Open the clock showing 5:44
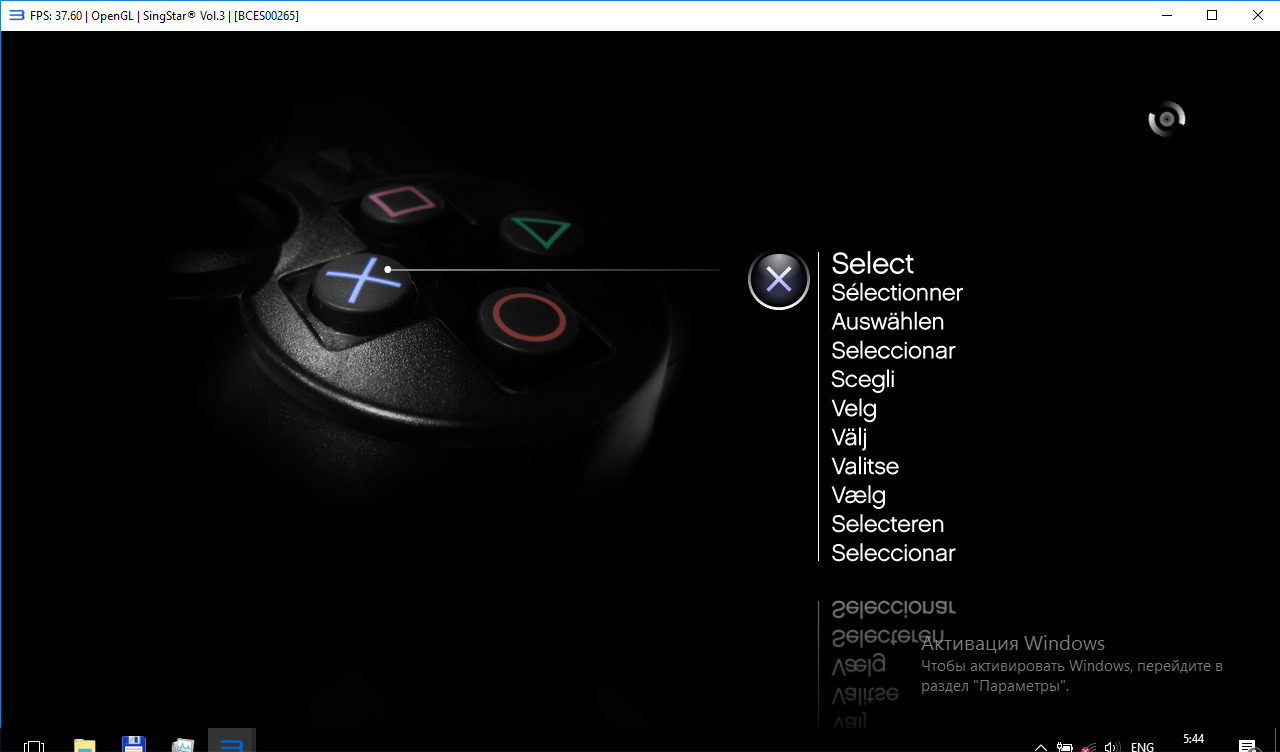 [1193, 740]
